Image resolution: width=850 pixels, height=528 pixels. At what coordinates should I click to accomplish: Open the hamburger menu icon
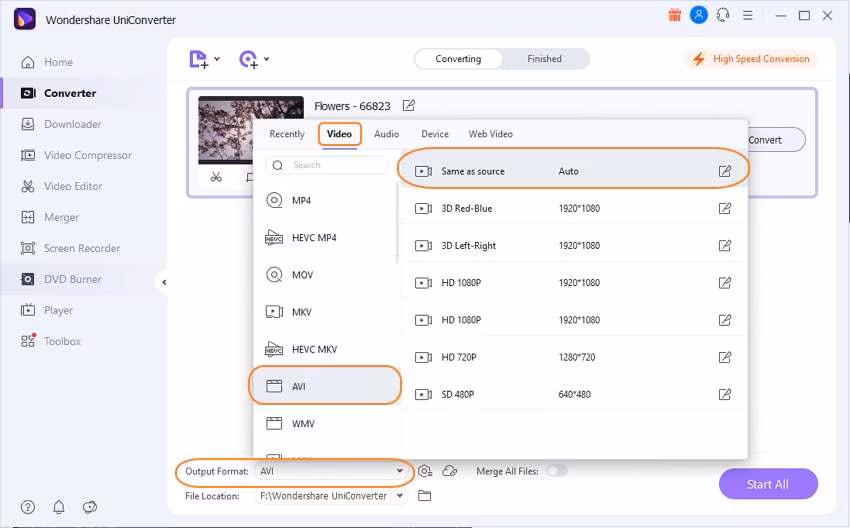(x=748, y=15)
